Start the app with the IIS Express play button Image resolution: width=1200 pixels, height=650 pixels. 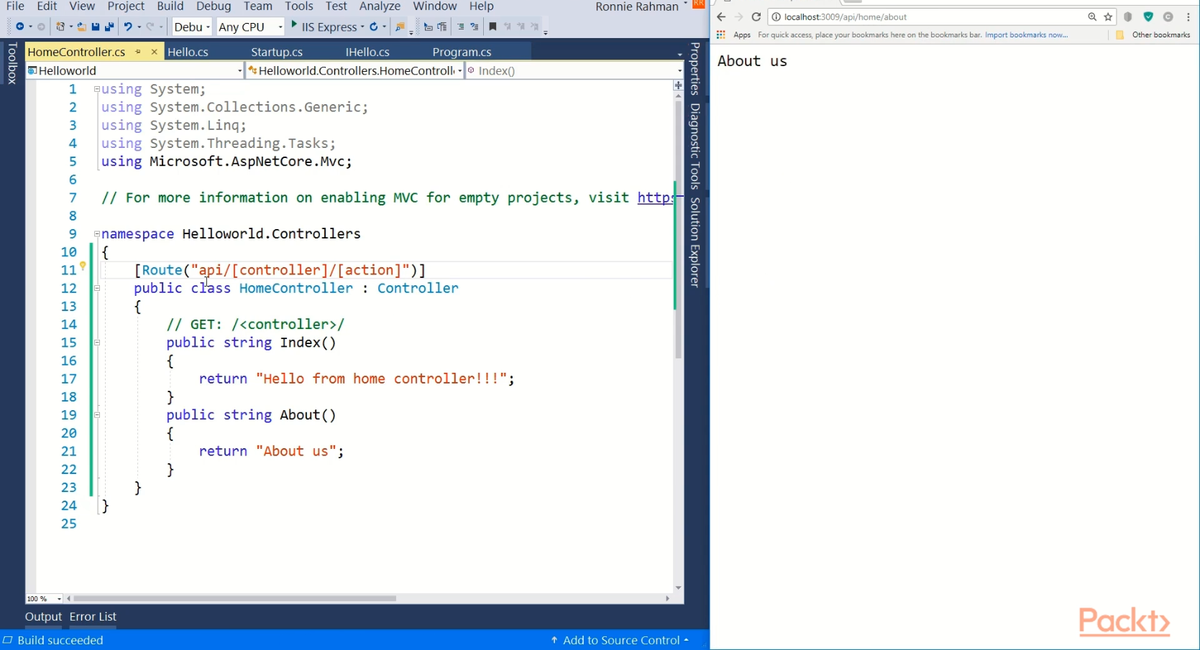(294, 25)
